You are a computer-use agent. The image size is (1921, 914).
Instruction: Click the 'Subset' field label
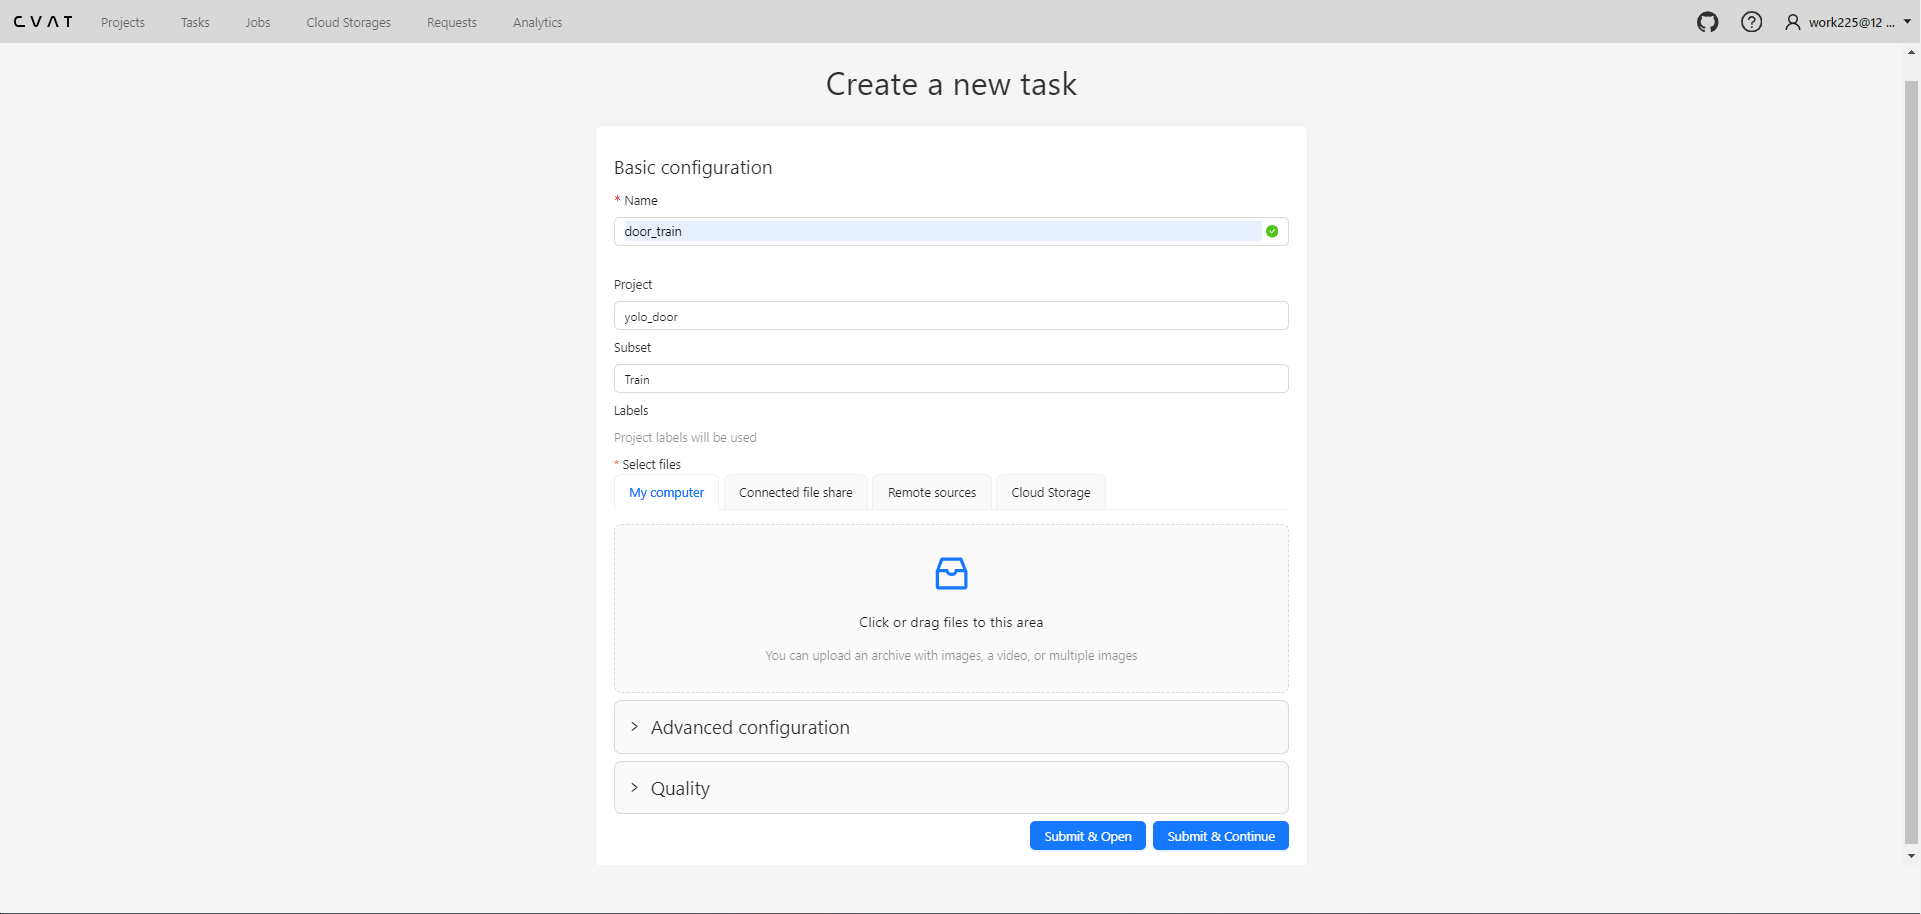point(632,347)
